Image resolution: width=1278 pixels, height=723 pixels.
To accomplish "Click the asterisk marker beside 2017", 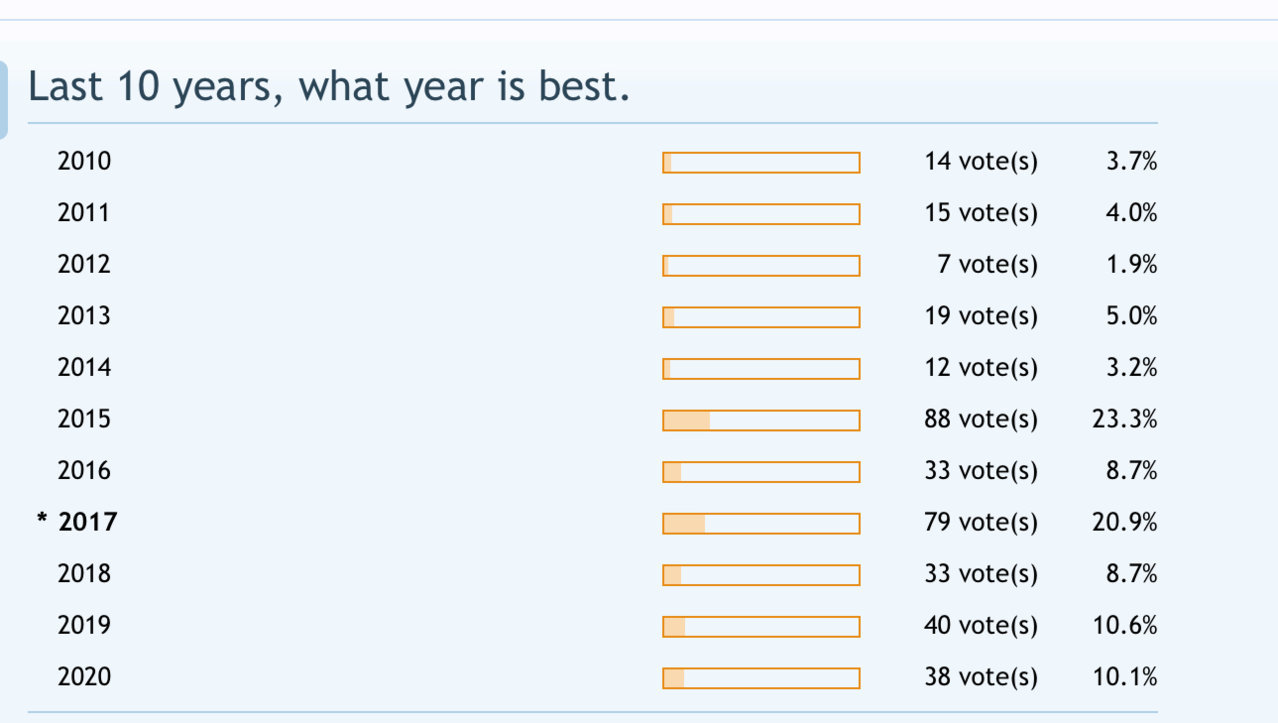I will click(x=42, y=520).
